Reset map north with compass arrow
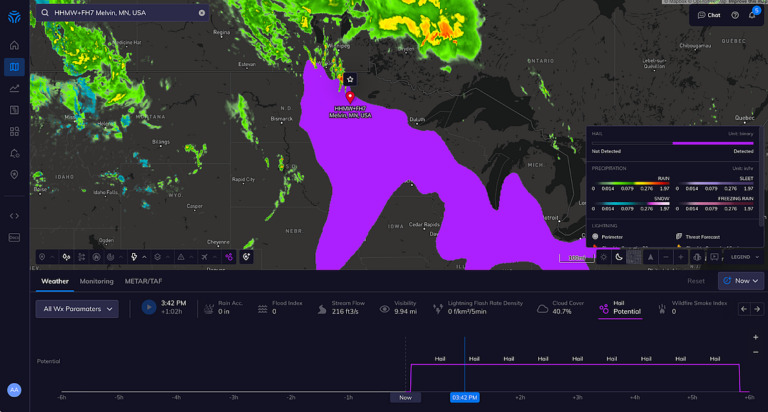Screen dimensions: 768x412 pyautogui.click(x=650, y=257)
